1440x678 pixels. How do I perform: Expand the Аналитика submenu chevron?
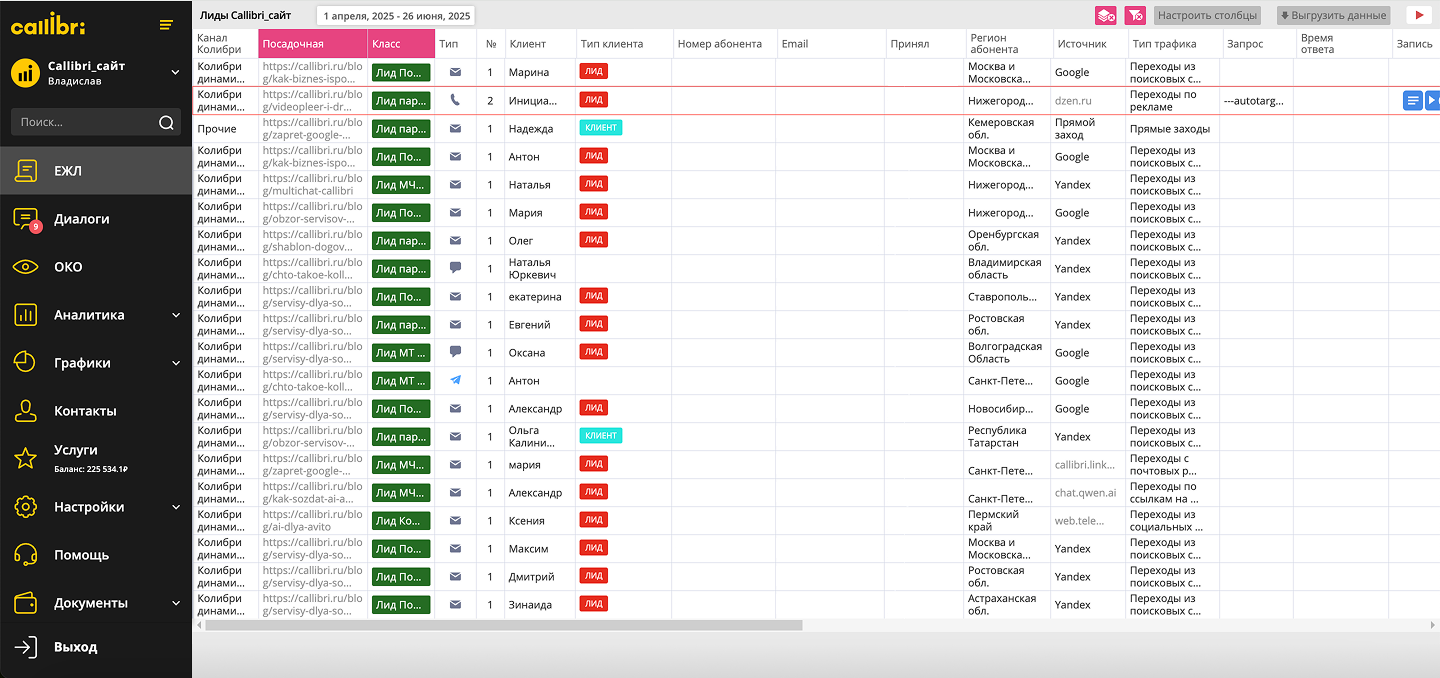[x=176, y=315]
